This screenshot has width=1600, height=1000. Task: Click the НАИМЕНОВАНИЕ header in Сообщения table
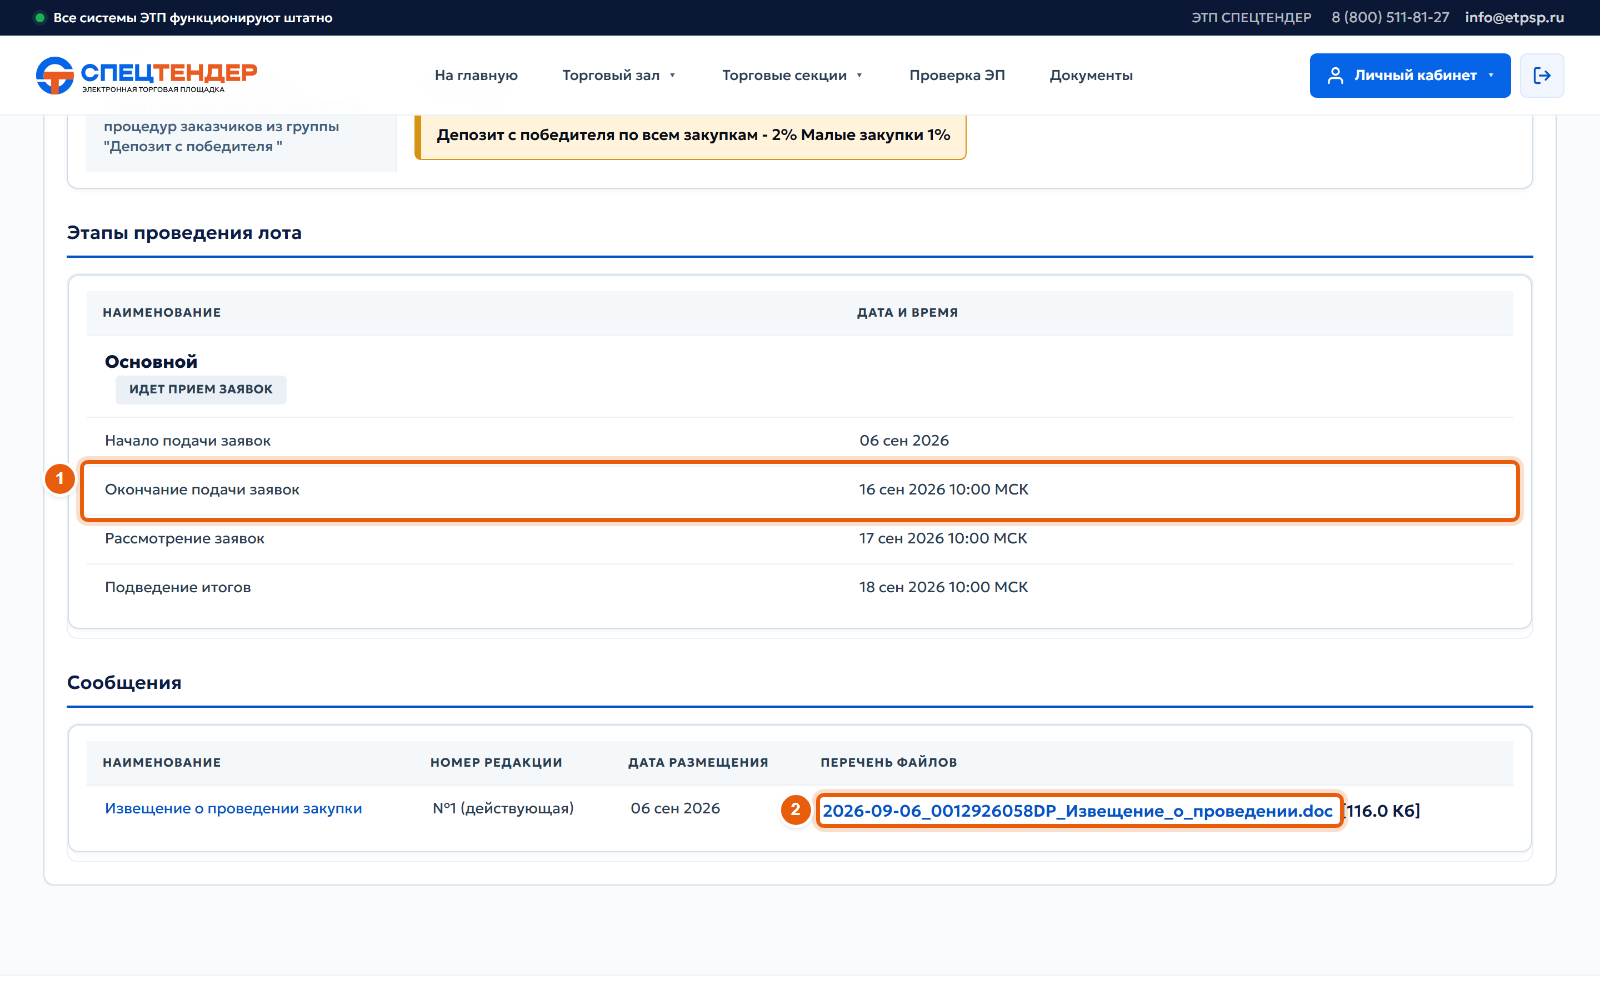tap(162, 763)
